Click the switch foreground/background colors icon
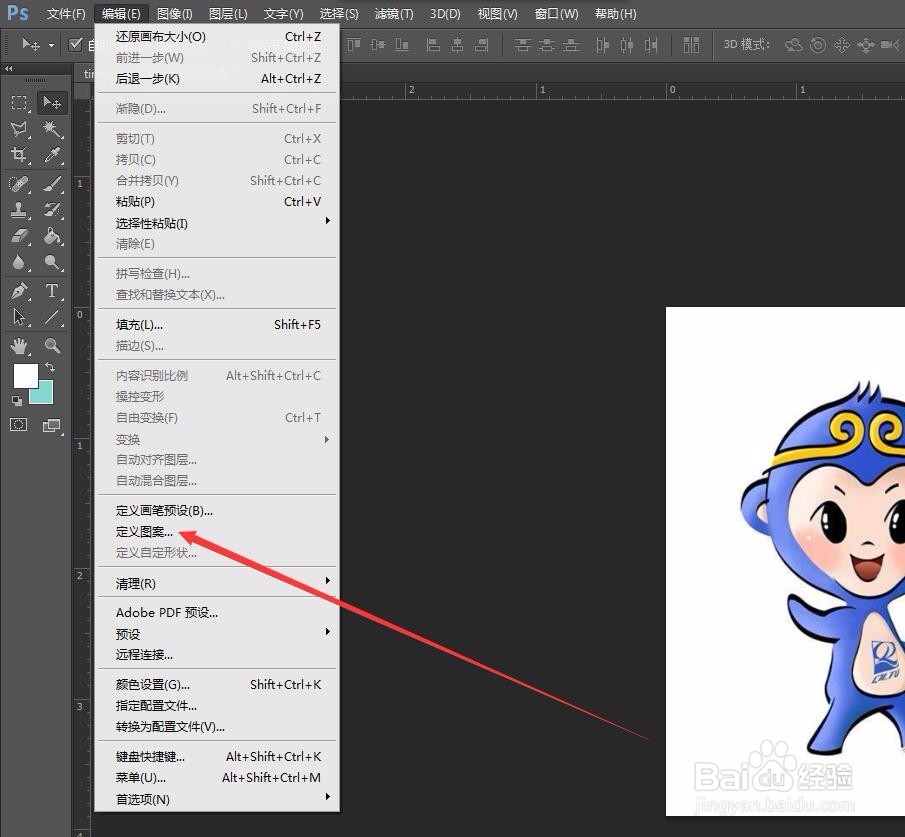 click(50, 367)
